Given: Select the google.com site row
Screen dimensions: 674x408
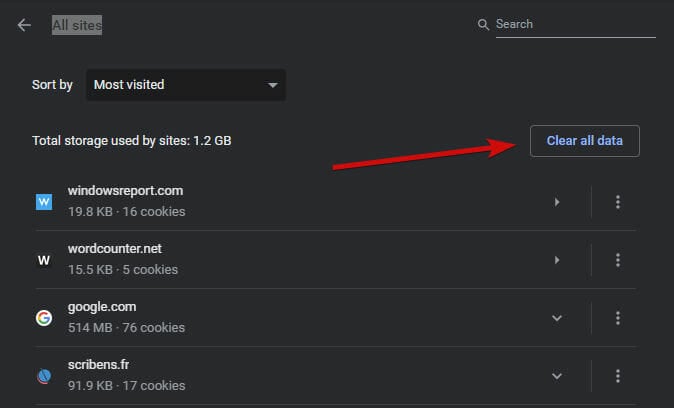Looking at the screenshot, I should click(335, 318).
